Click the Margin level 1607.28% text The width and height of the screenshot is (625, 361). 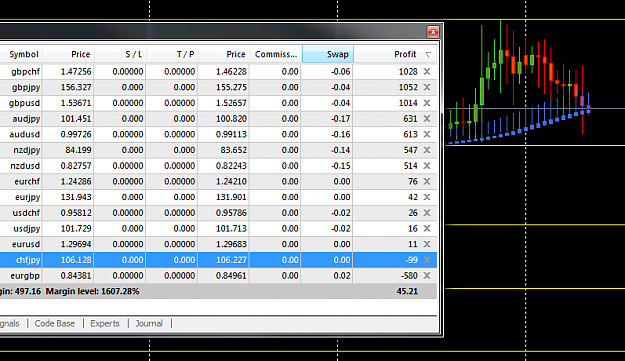92,291
